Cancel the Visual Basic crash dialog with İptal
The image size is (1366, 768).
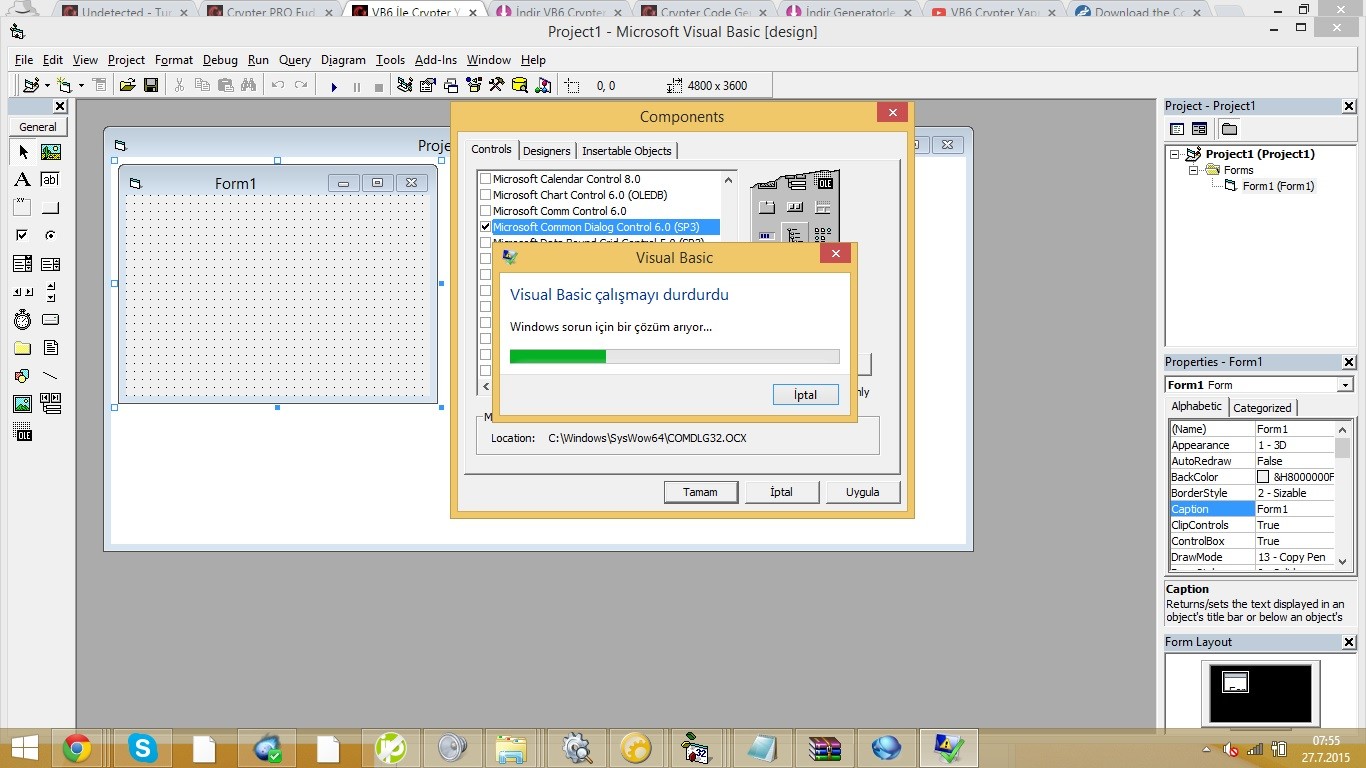(805, 395)
